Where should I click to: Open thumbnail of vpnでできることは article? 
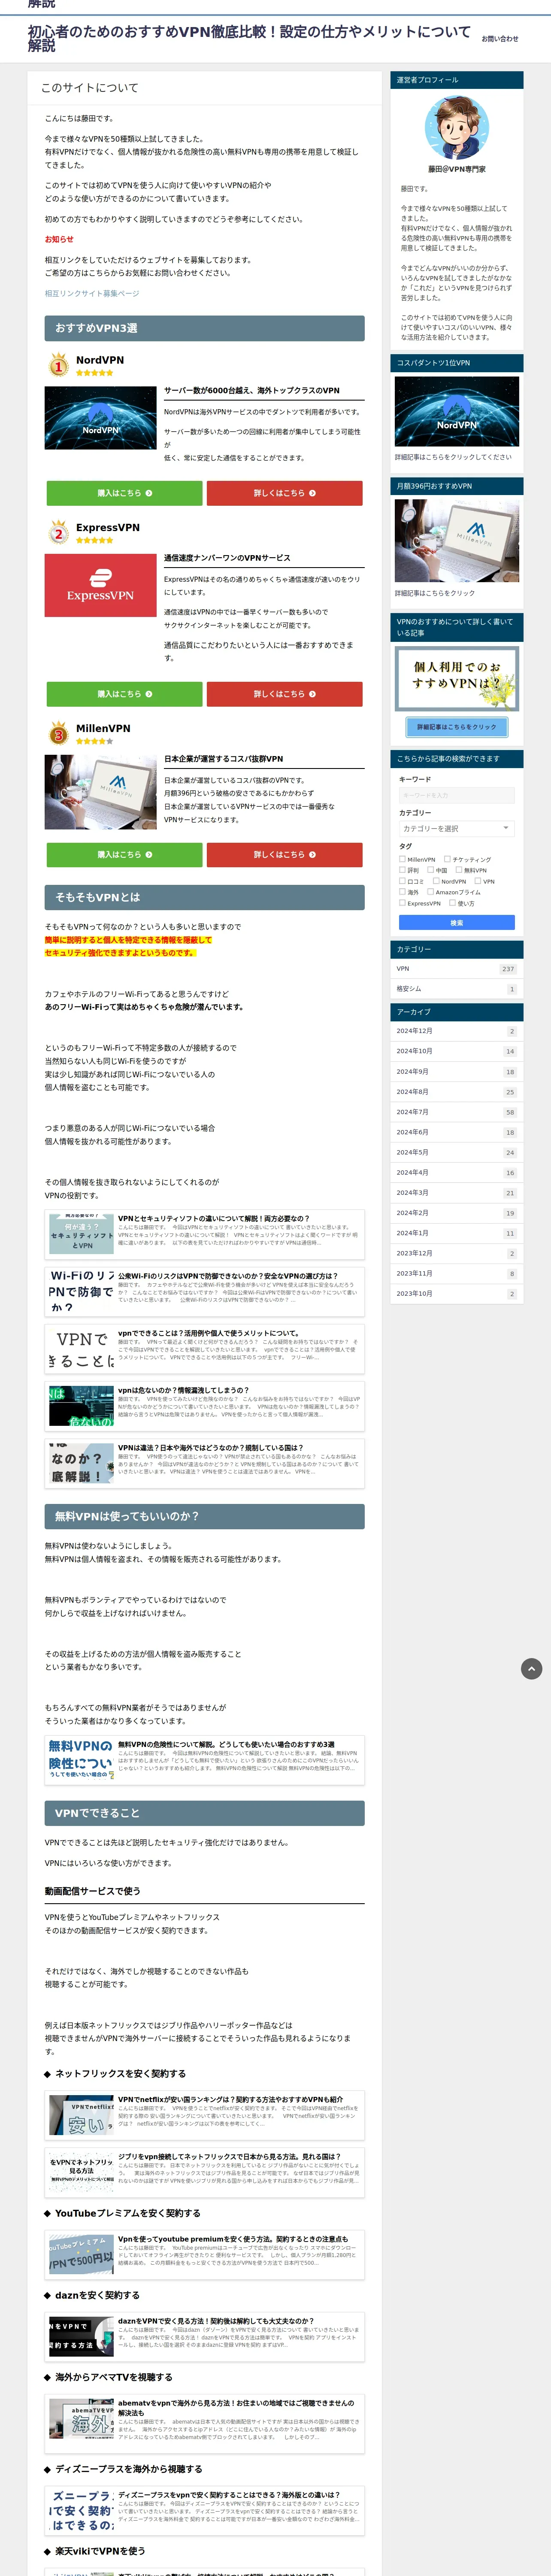tap(81, 1348)
